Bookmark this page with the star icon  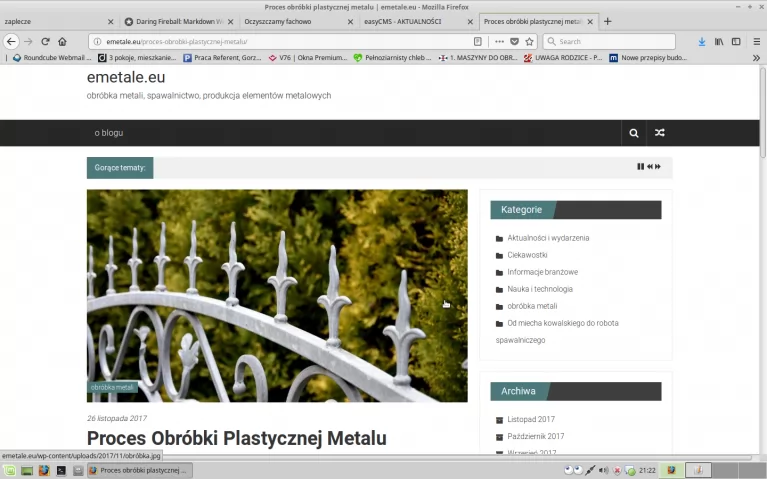pyautogui.click(x=529, y=42)
